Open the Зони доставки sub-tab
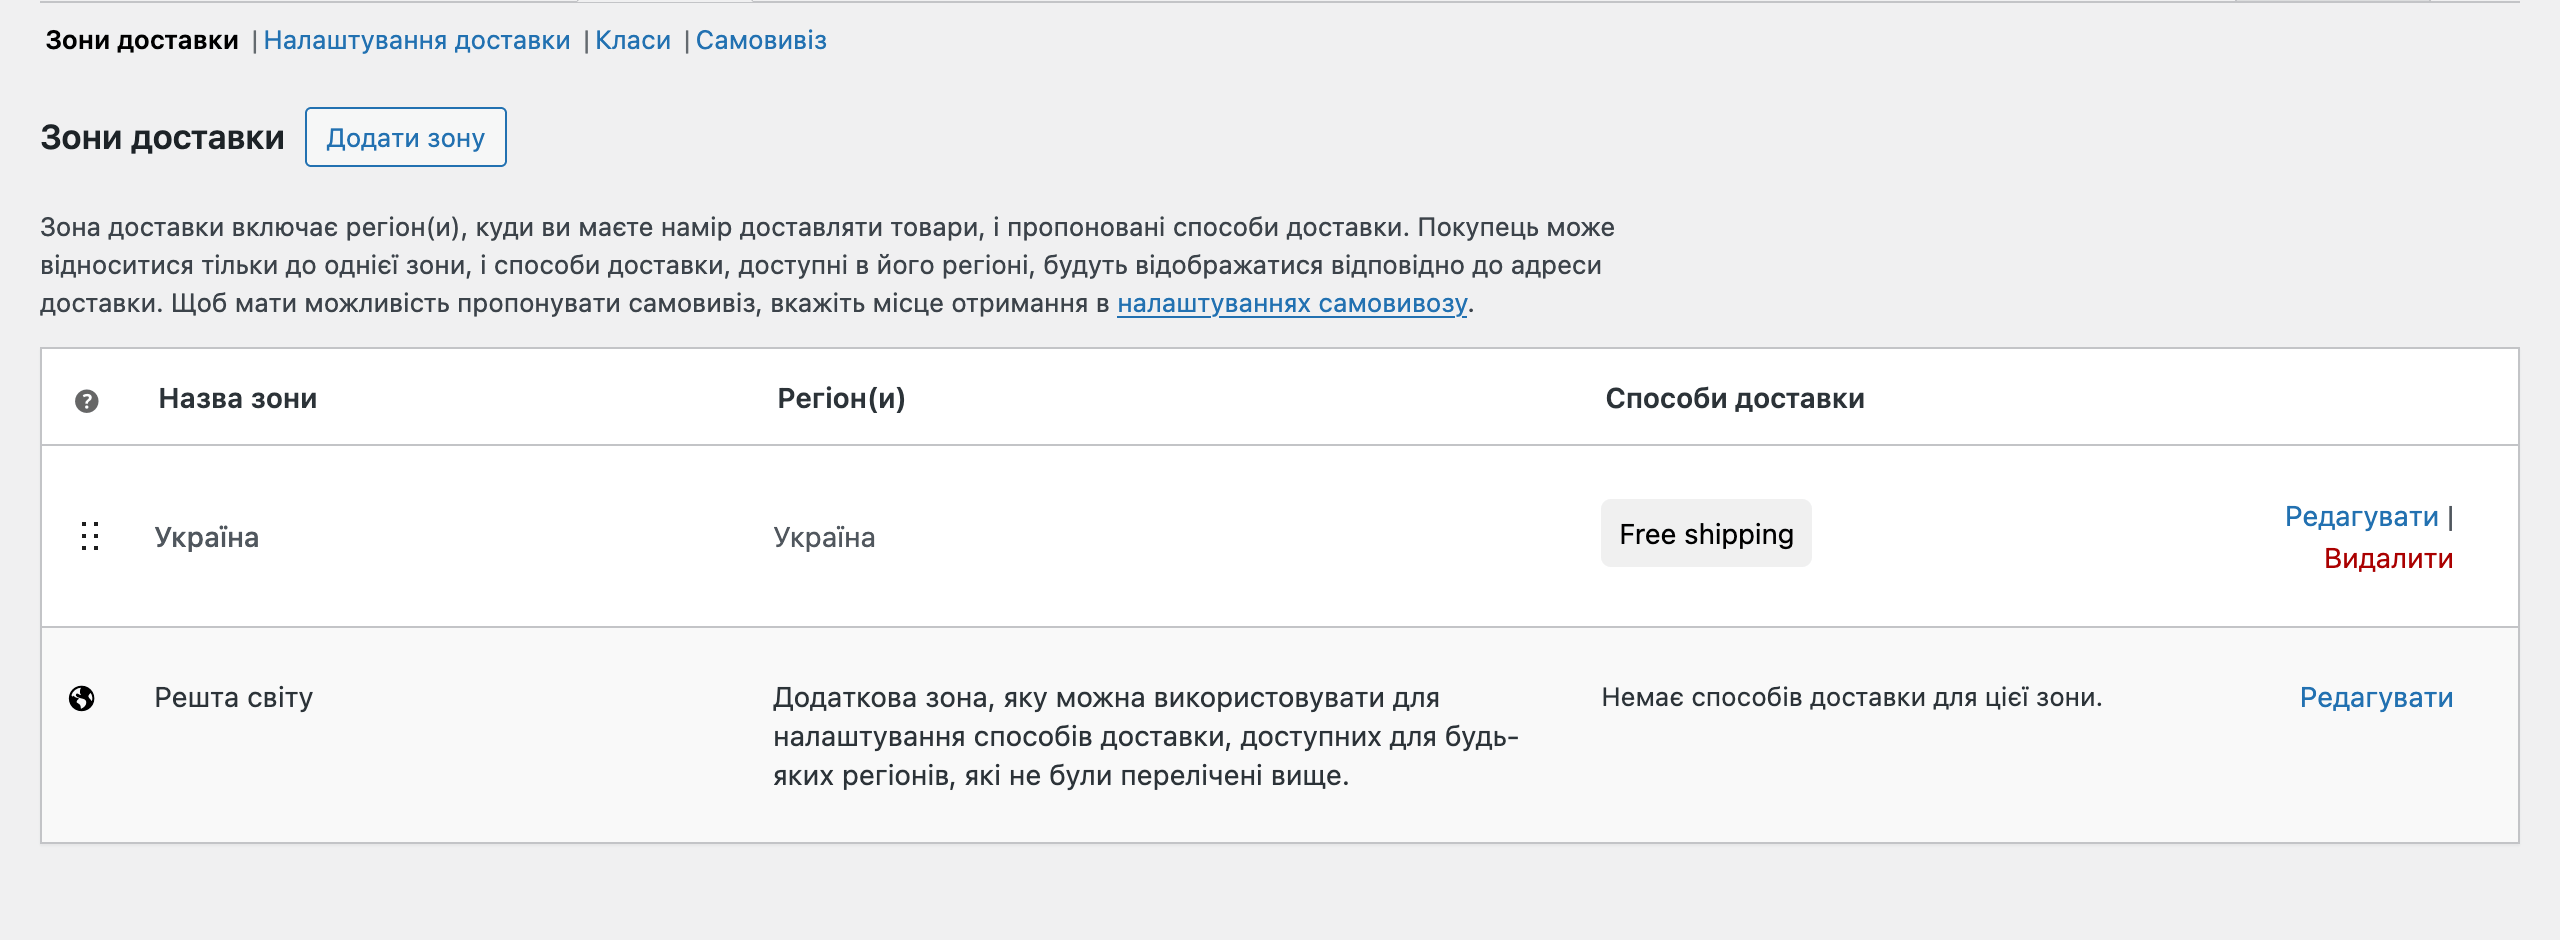The height and width of the screenshot is (940, 2560). [142, 40]
